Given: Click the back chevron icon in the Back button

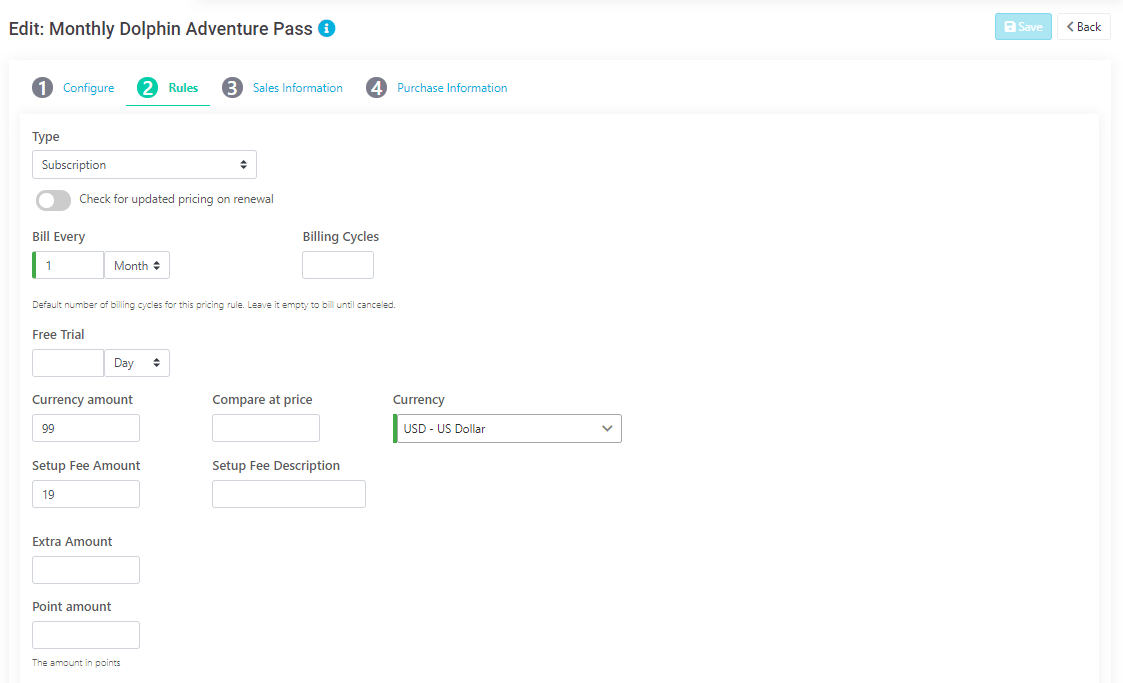Looking at the screenshot, I should 1068,27.
